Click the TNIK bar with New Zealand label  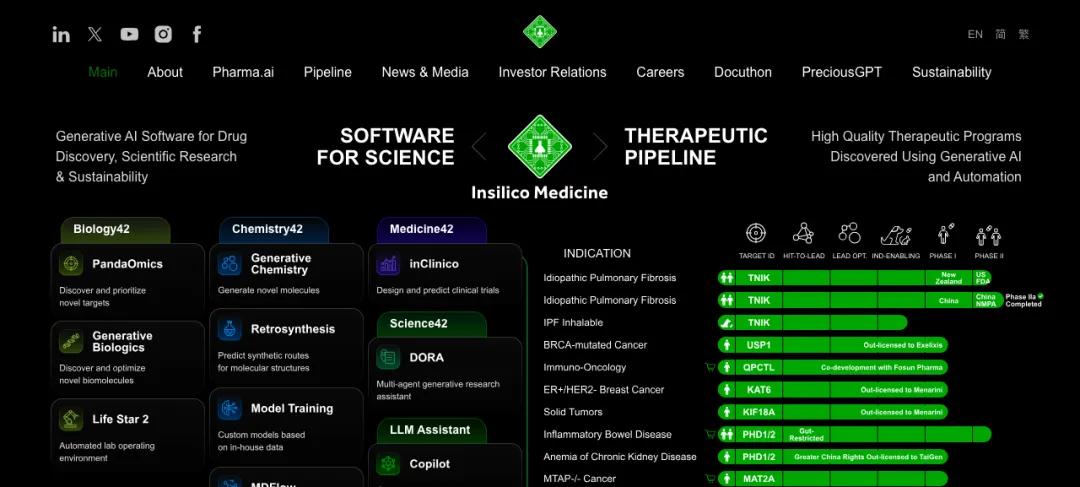click(855, 278)
